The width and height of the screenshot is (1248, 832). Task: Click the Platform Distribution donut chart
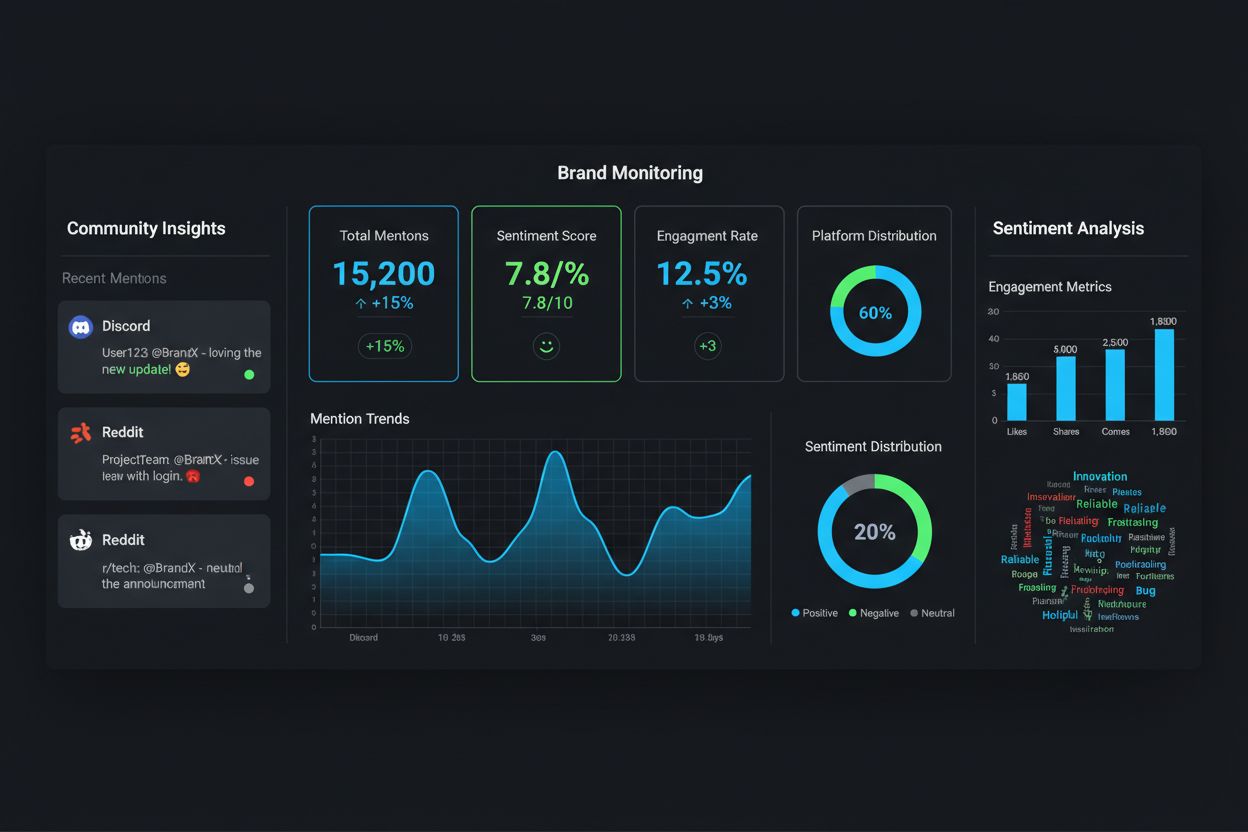(874, 312)
